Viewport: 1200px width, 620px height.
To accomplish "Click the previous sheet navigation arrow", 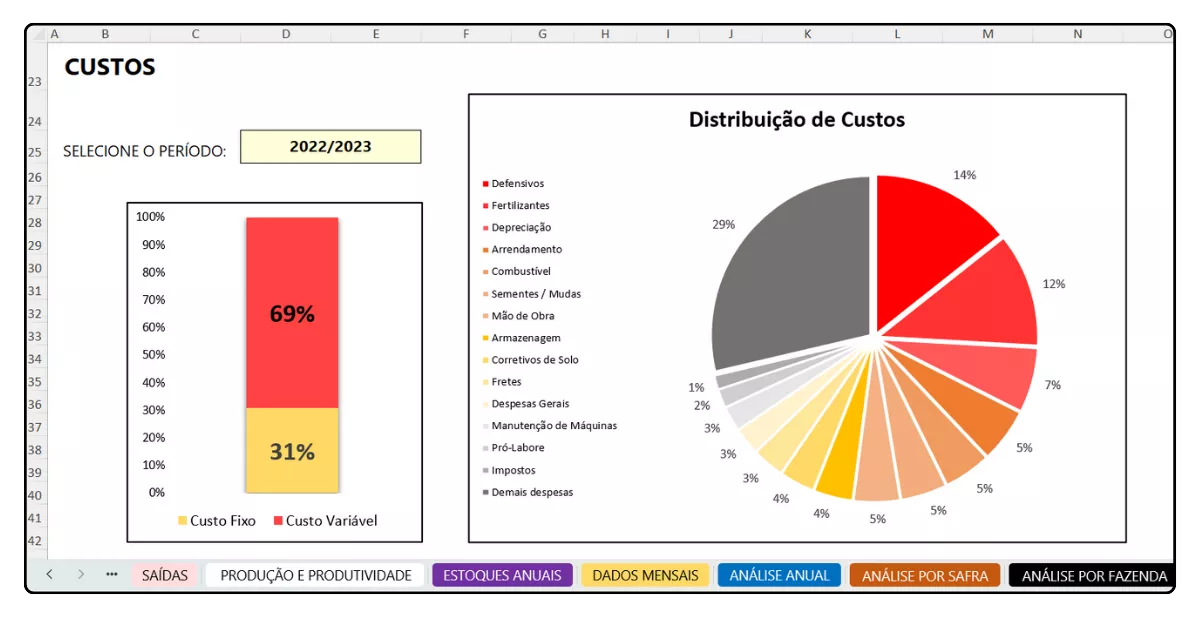I will pyautogui.click(x=49, y=574).
